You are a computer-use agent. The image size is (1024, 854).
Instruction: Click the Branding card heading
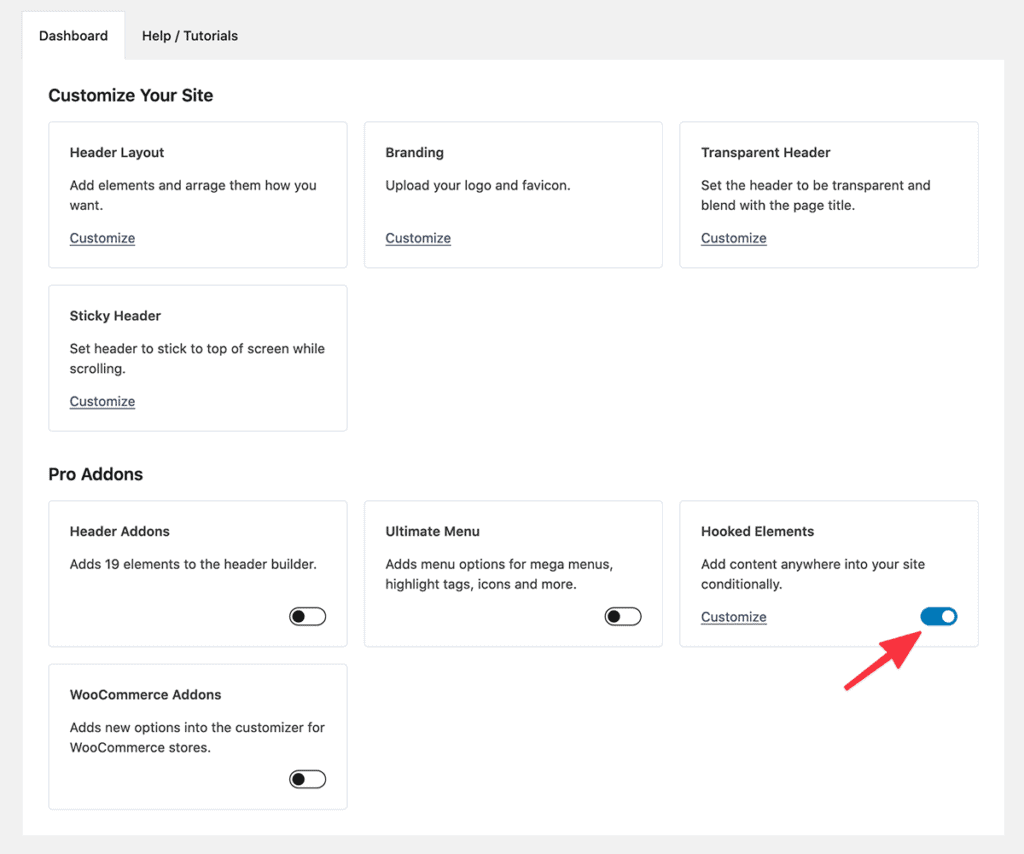(414, 152)
